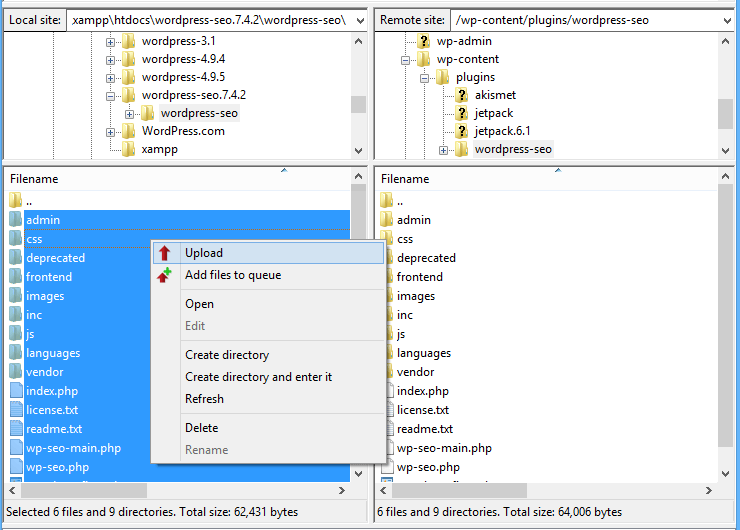Select wordpress-seo in the remote tree
Screen dimensions: 740x530
pyautogui.click(x=513, y=149)
